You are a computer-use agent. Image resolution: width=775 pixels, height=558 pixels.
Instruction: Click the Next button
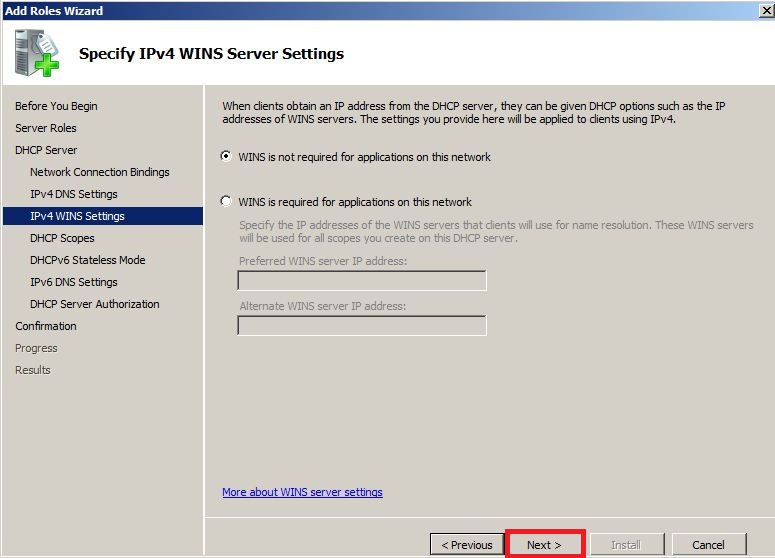point(544,545)
